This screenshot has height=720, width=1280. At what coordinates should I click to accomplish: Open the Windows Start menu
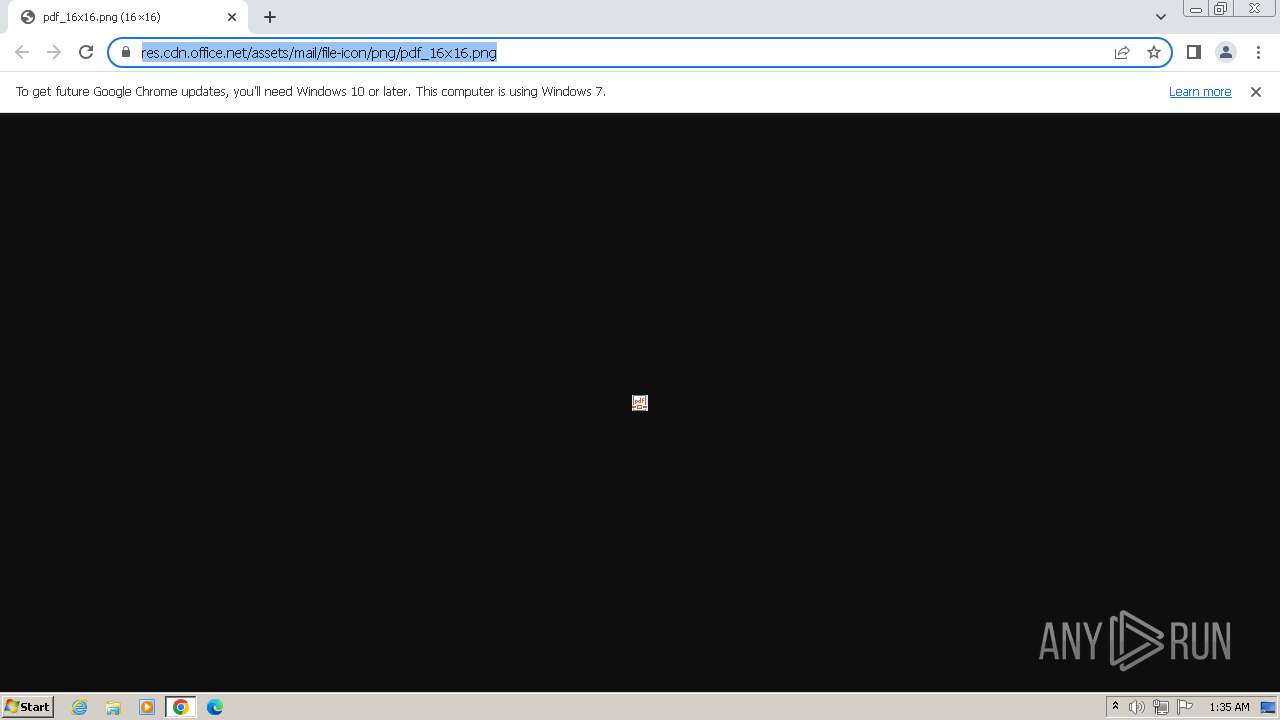[28, 706]
